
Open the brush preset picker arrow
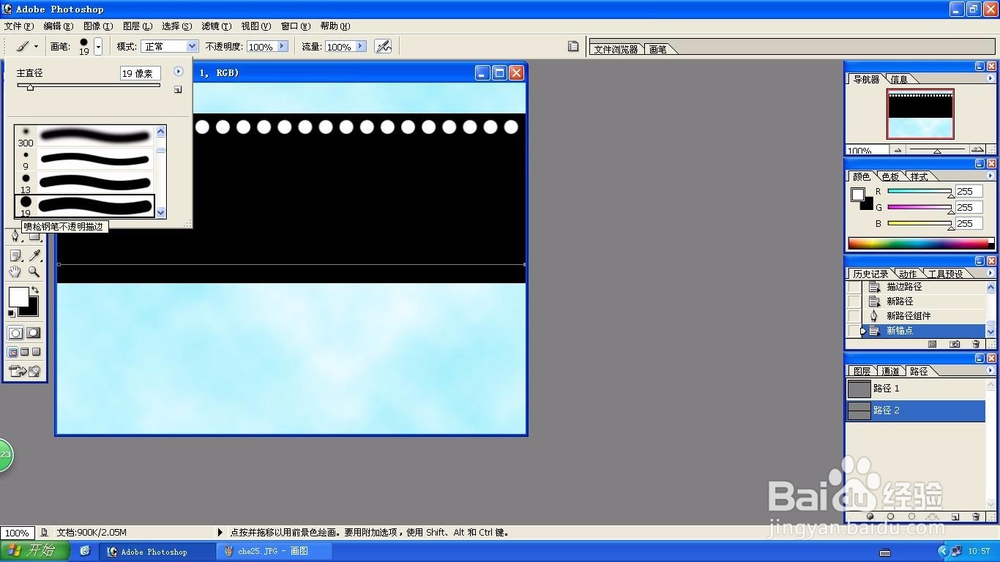(98, 46)
